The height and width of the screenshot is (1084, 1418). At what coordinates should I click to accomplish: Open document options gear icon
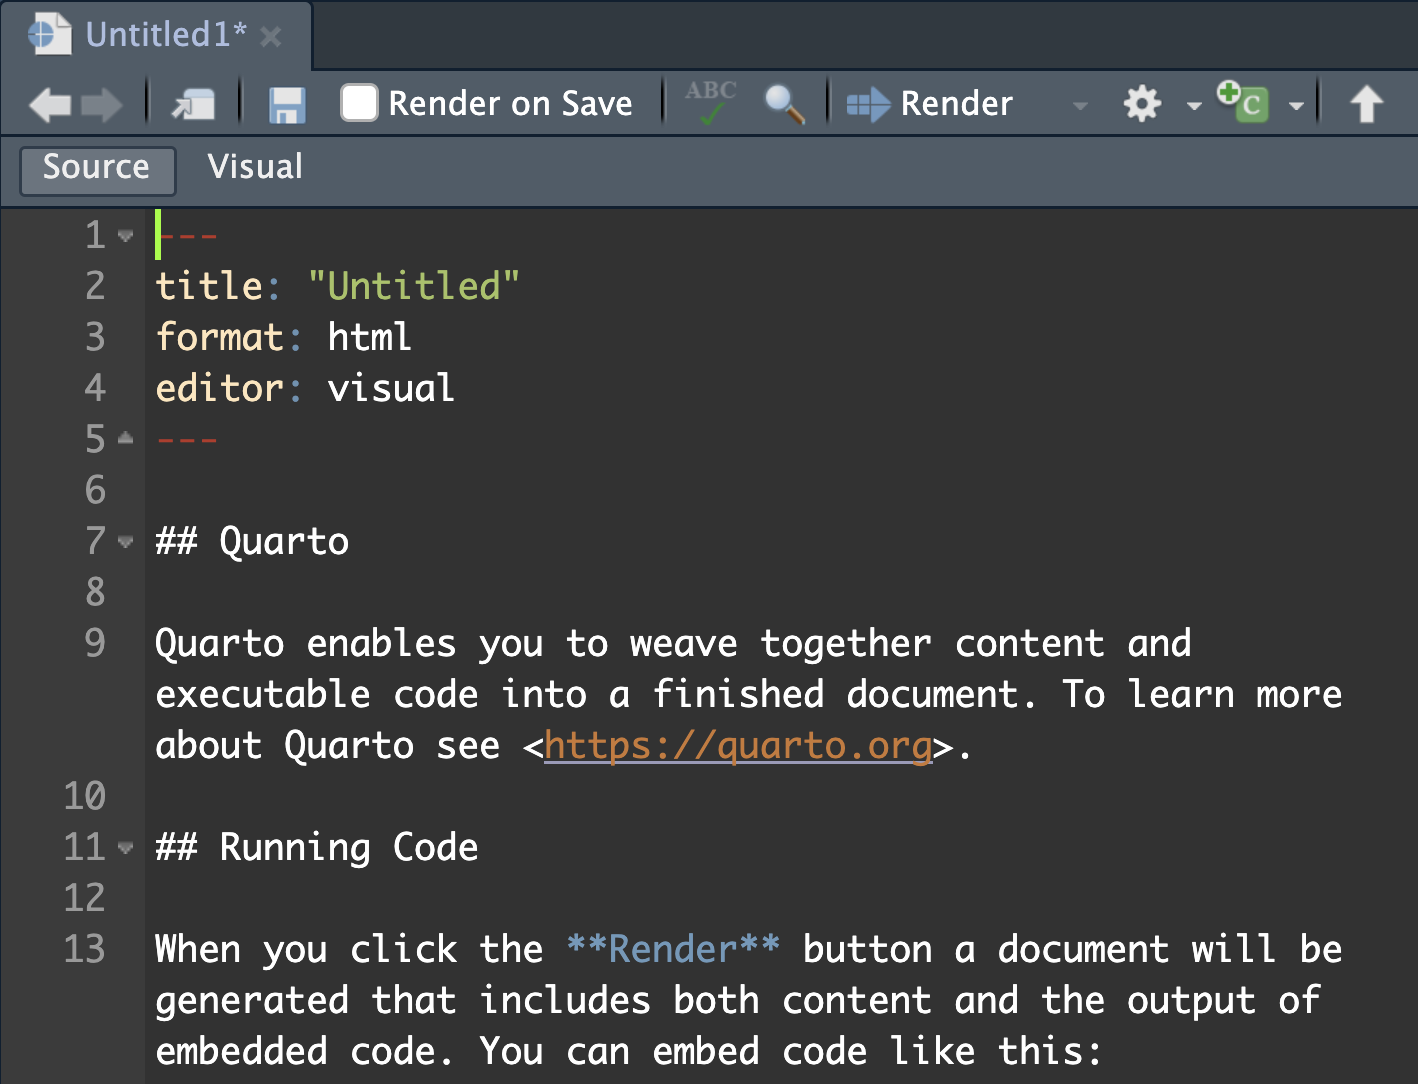[1142, 104]
